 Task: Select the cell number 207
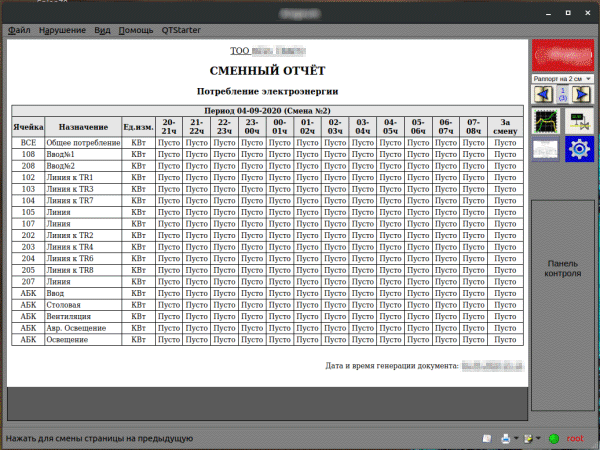click(28, 282)
